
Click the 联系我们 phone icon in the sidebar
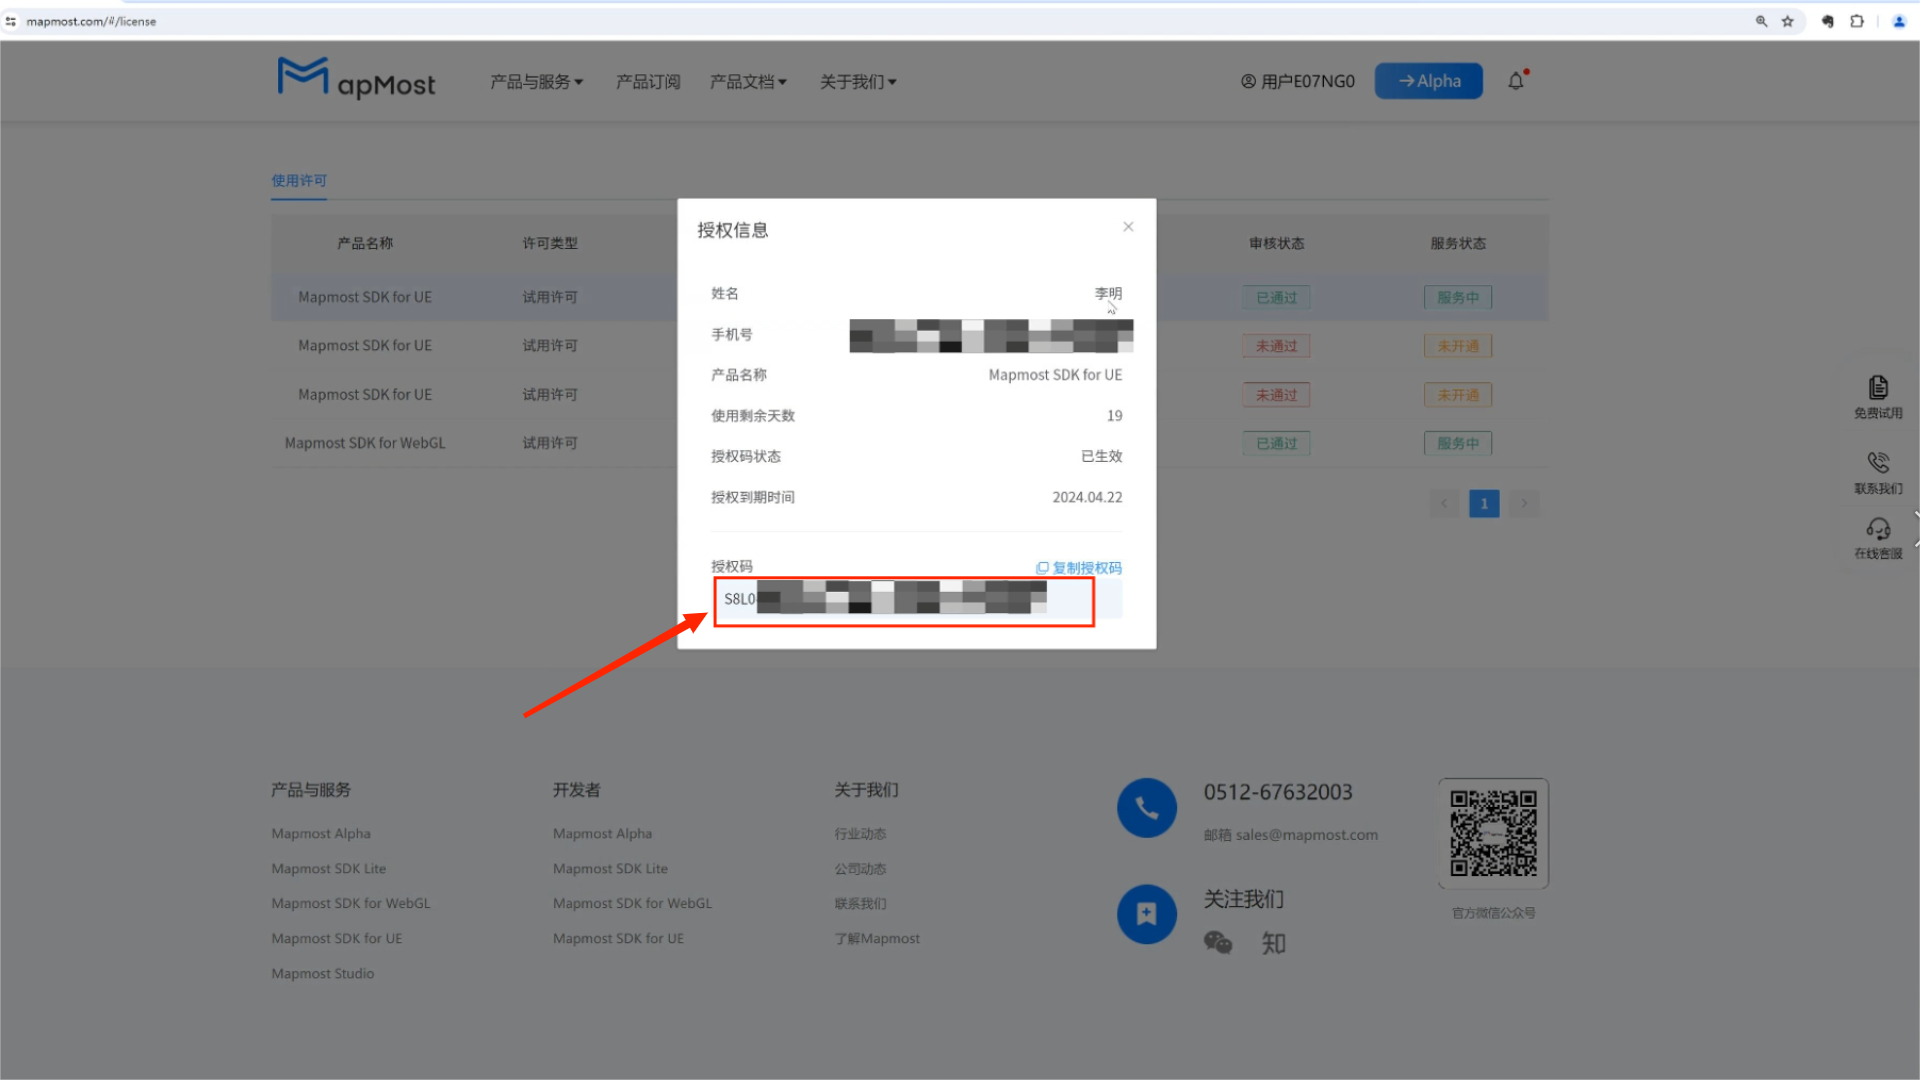(1878, 462)
